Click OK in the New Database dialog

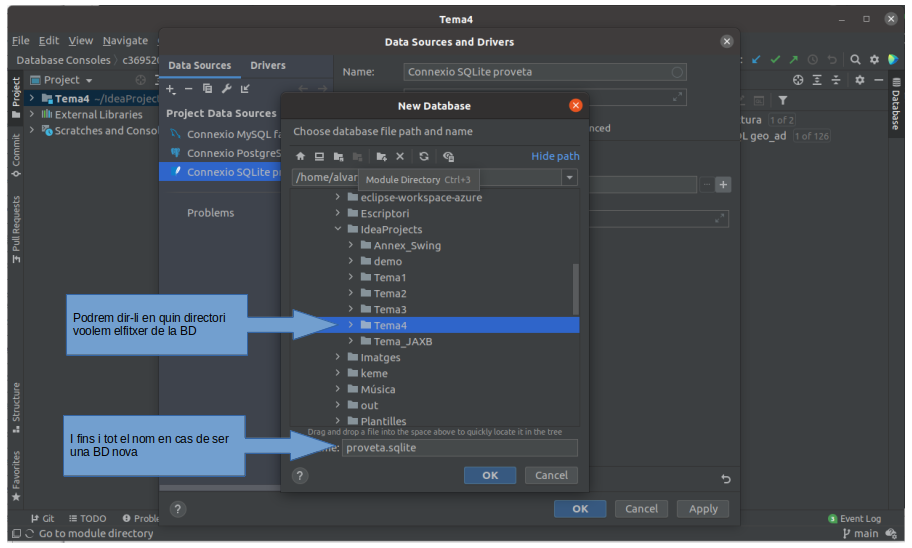click(490, 475)
